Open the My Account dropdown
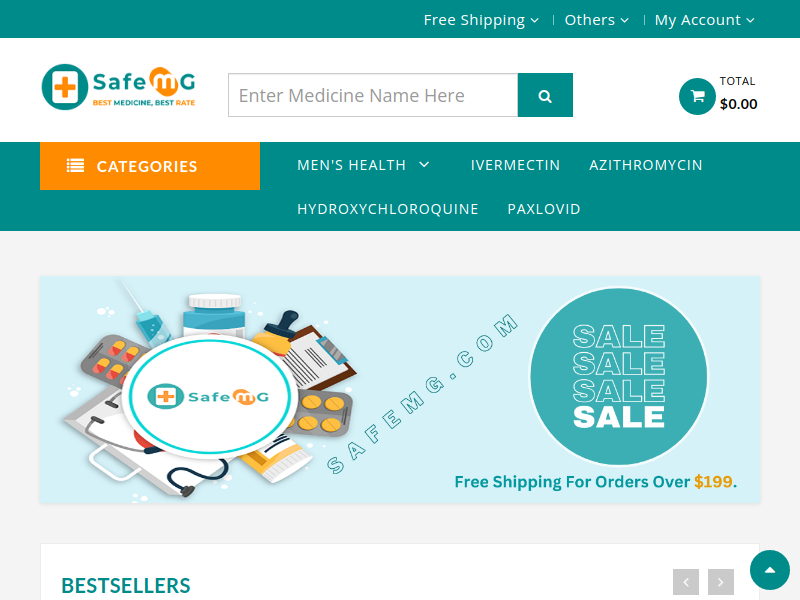800x600 pixels. pyautogui.click(x=705, y=20)
